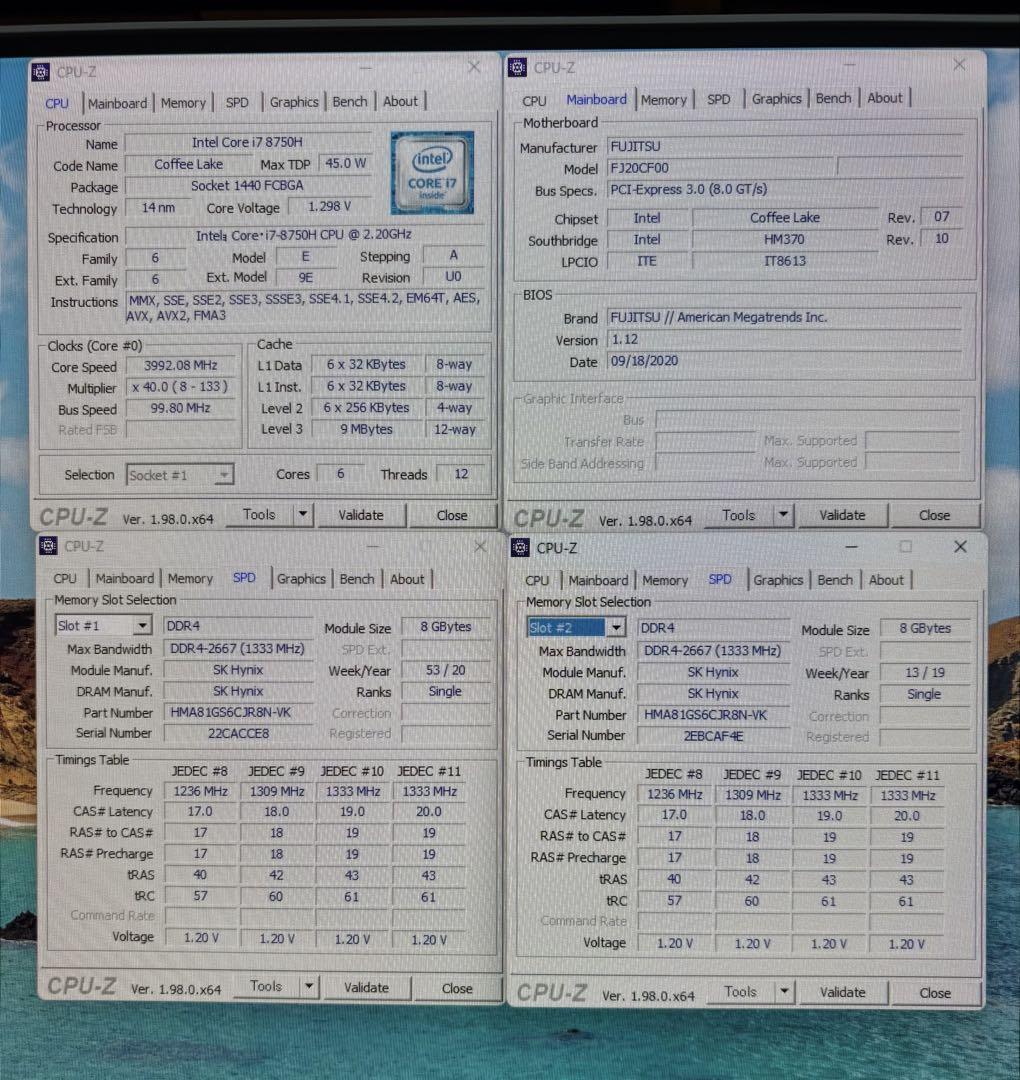Click the Bus Specs. field PCI-Express 3.0
The width and height of the screenshot is (1020, 1080).
click(784, 189)
